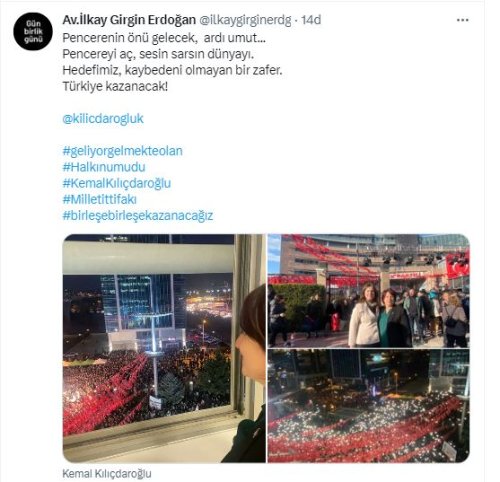The height and width of the screenshot is (482, 500).
Task: Open Av.İlkay Girgin Erdoğan display name
Action: pyautogui.click(x=129, y=20)
